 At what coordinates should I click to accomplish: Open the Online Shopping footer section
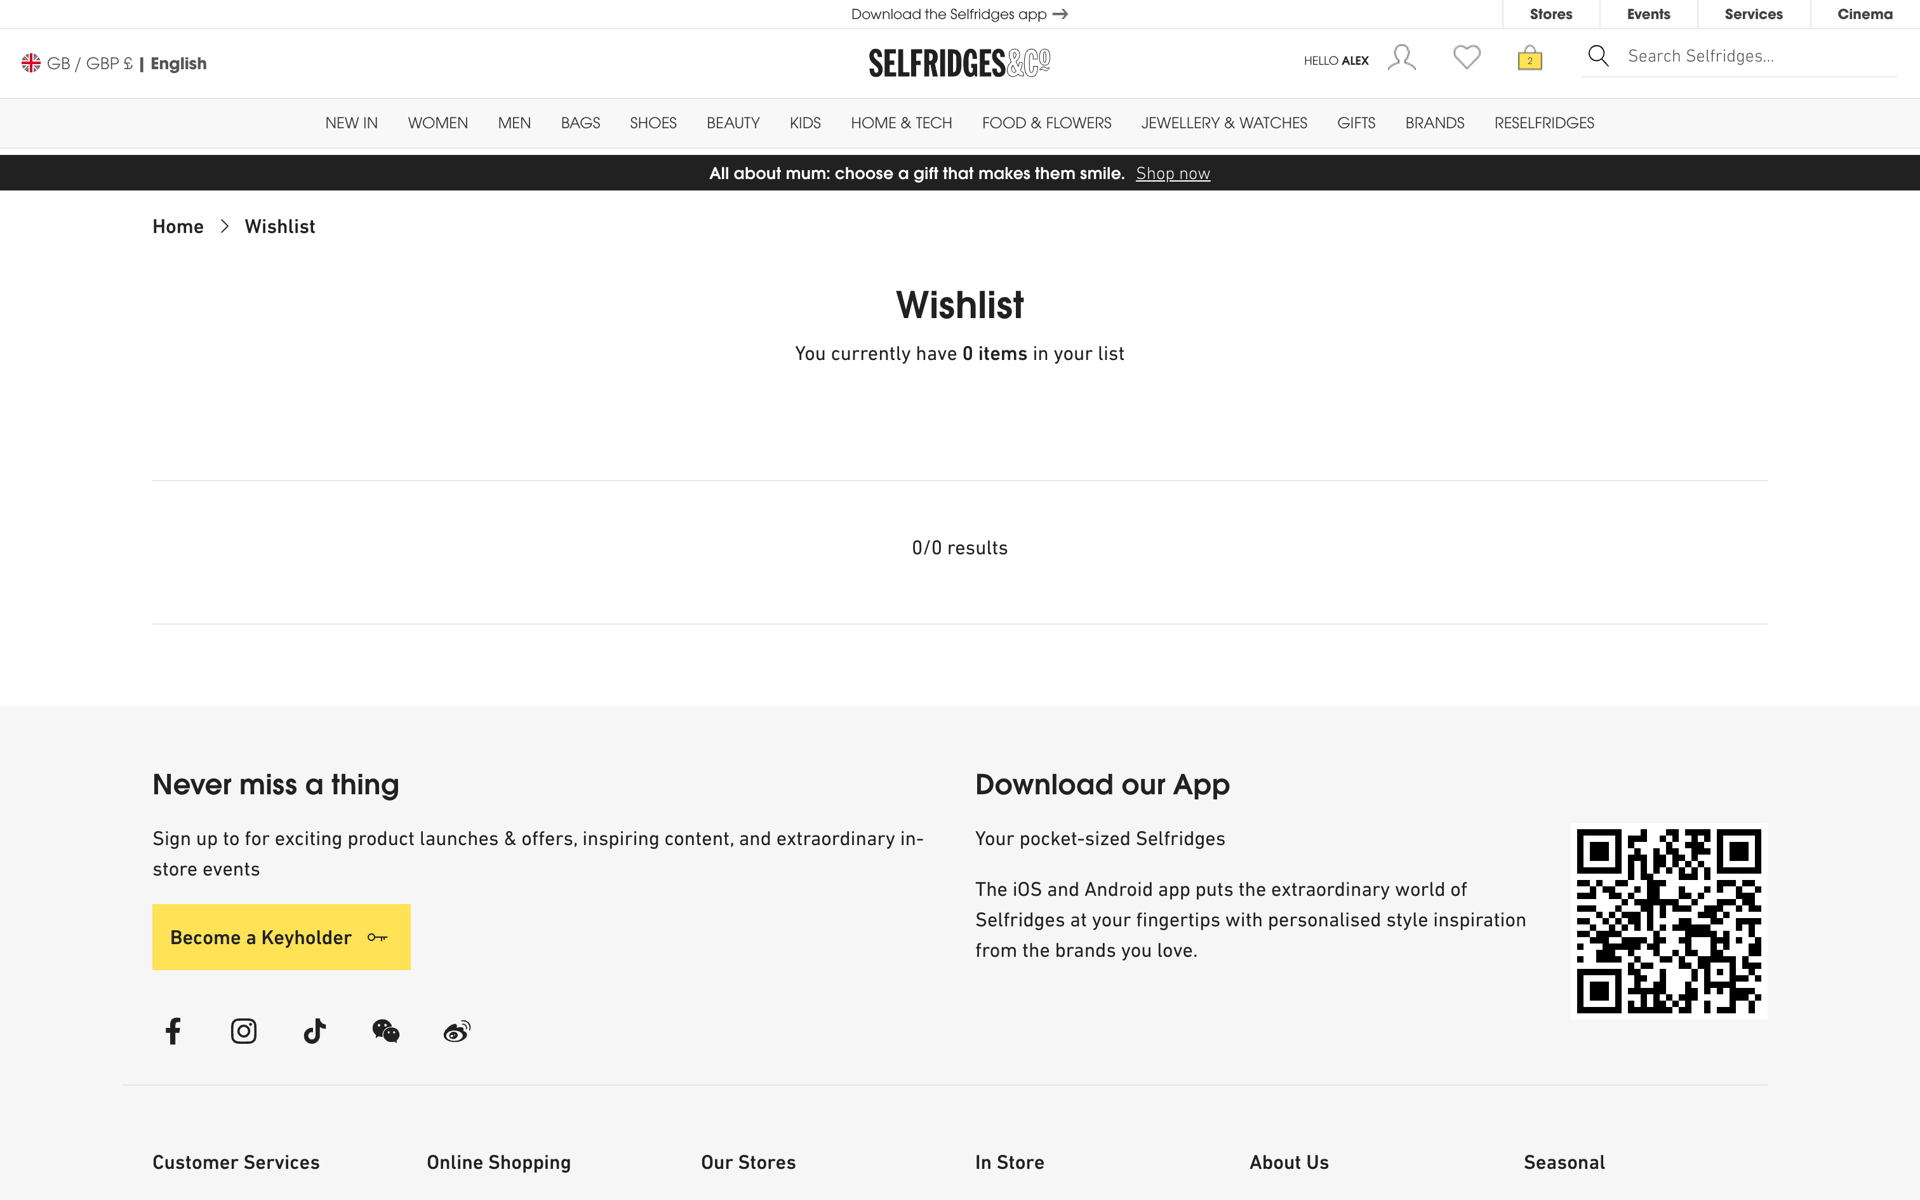click(498, 1162)
